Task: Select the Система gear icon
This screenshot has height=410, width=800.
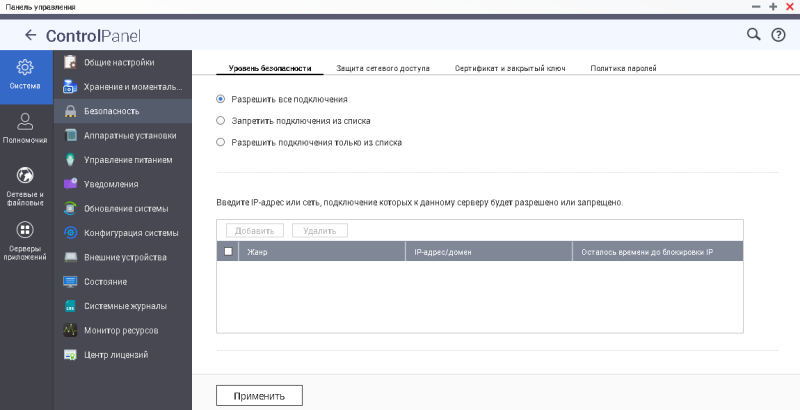Action: pos(25,67)
